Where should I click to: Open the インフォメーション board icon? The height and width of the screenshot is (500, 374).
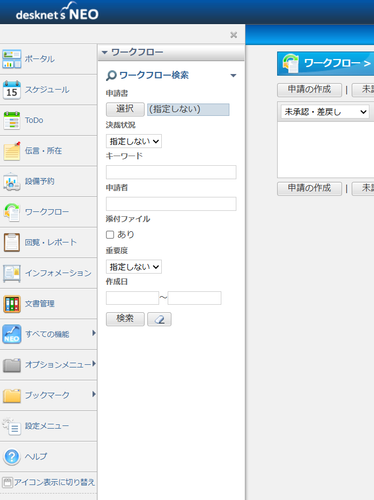click(12, 273)
